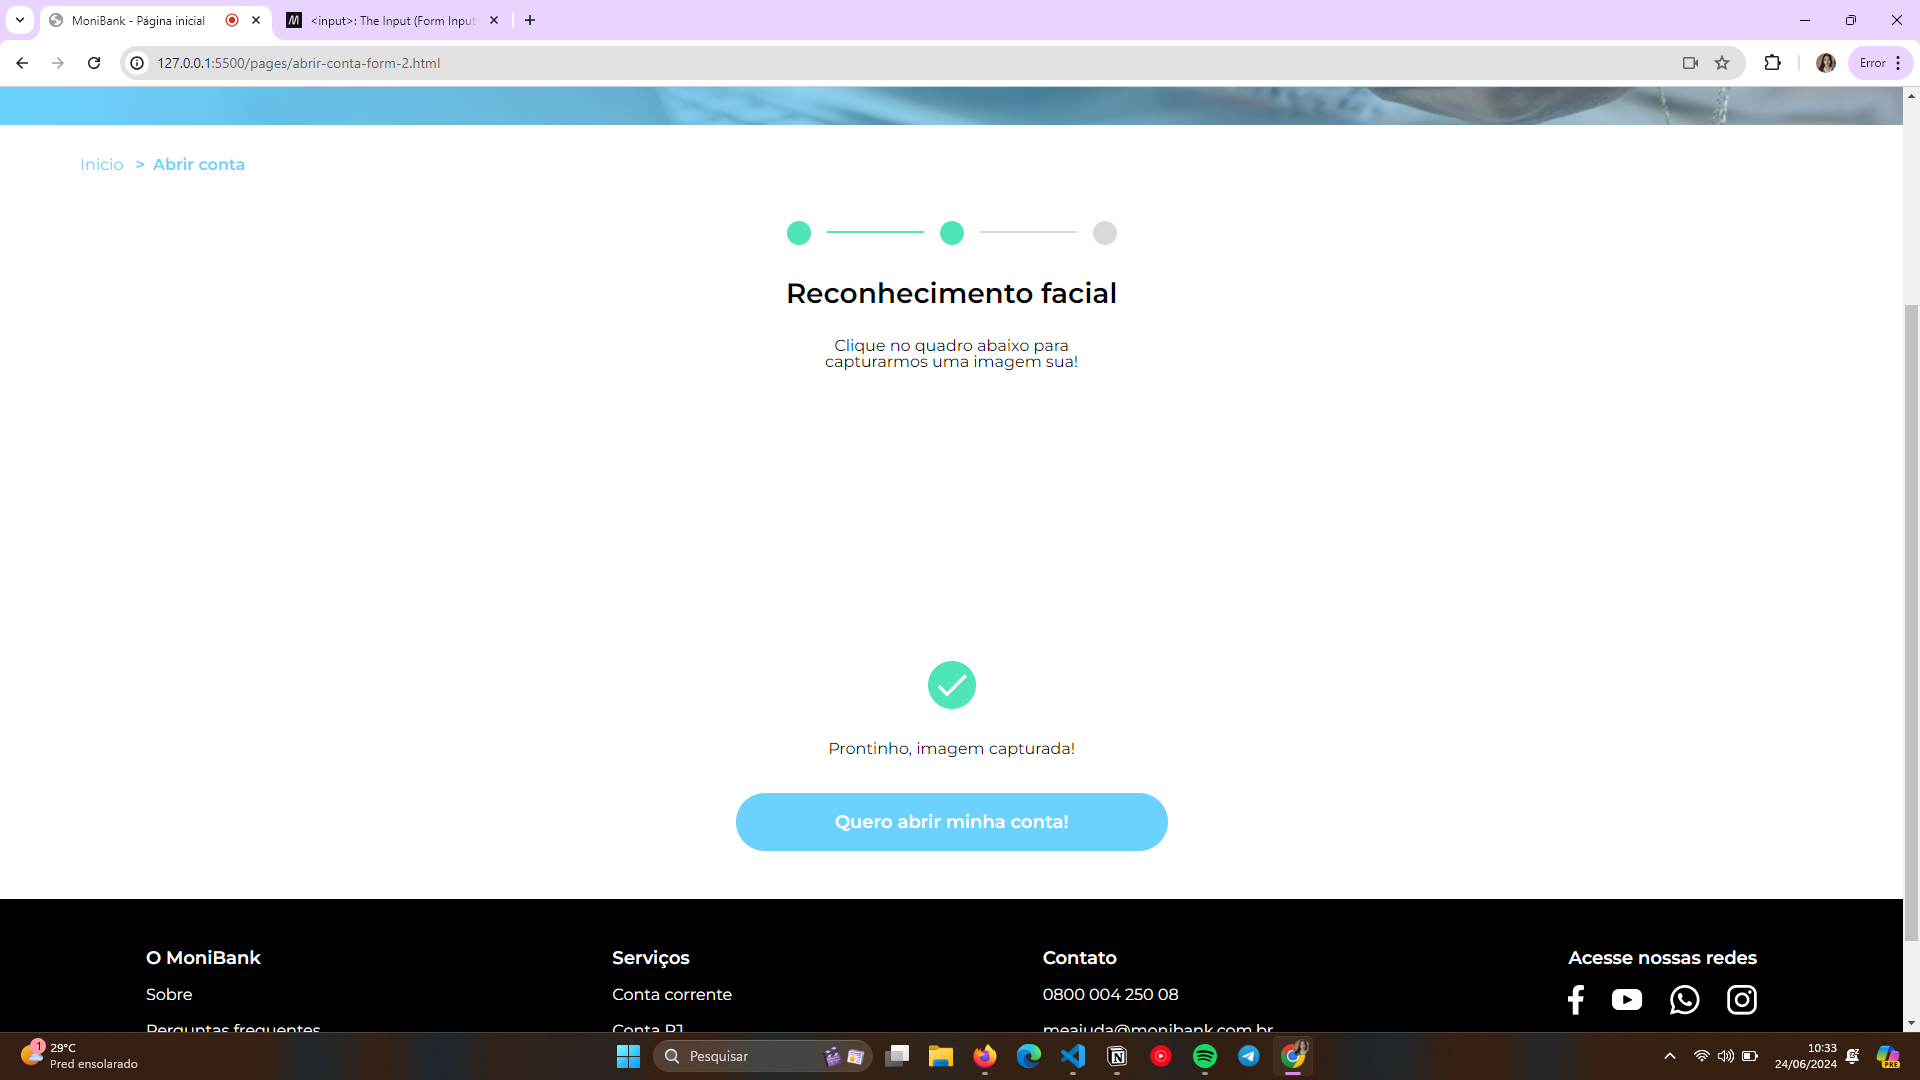Image resolution: width=1920 pixels, height=1080 pixels.
Task: Click the Chrome icon in taskbar
Action: pos(1293,1056)
